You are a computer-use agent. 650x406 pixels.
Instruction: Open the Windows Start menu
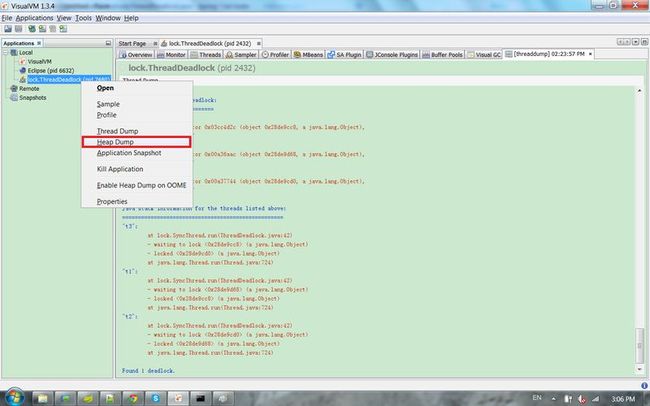[x=14, y=398]
